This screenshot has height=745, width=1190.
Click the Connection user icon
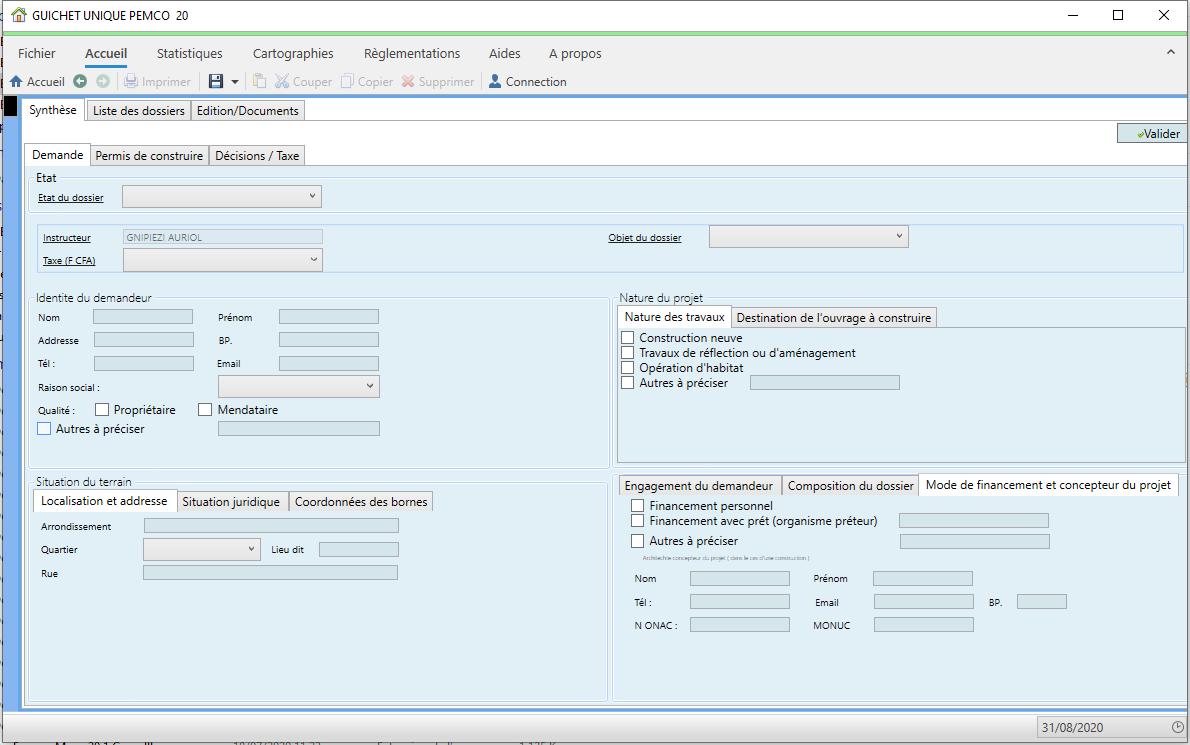pyautogui.click(x=495, y=81)
